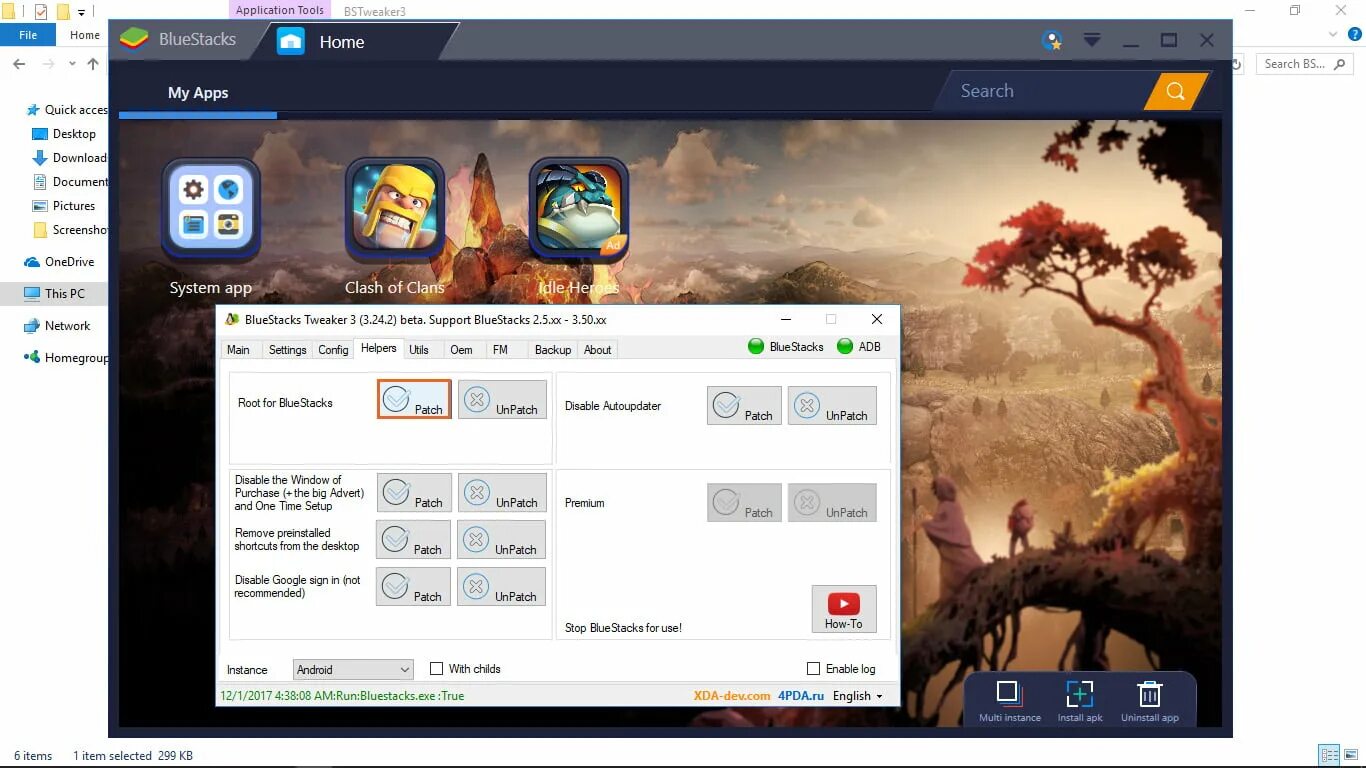
Task: Select Network in Explorer sidebar
Action: coord(58,326)
